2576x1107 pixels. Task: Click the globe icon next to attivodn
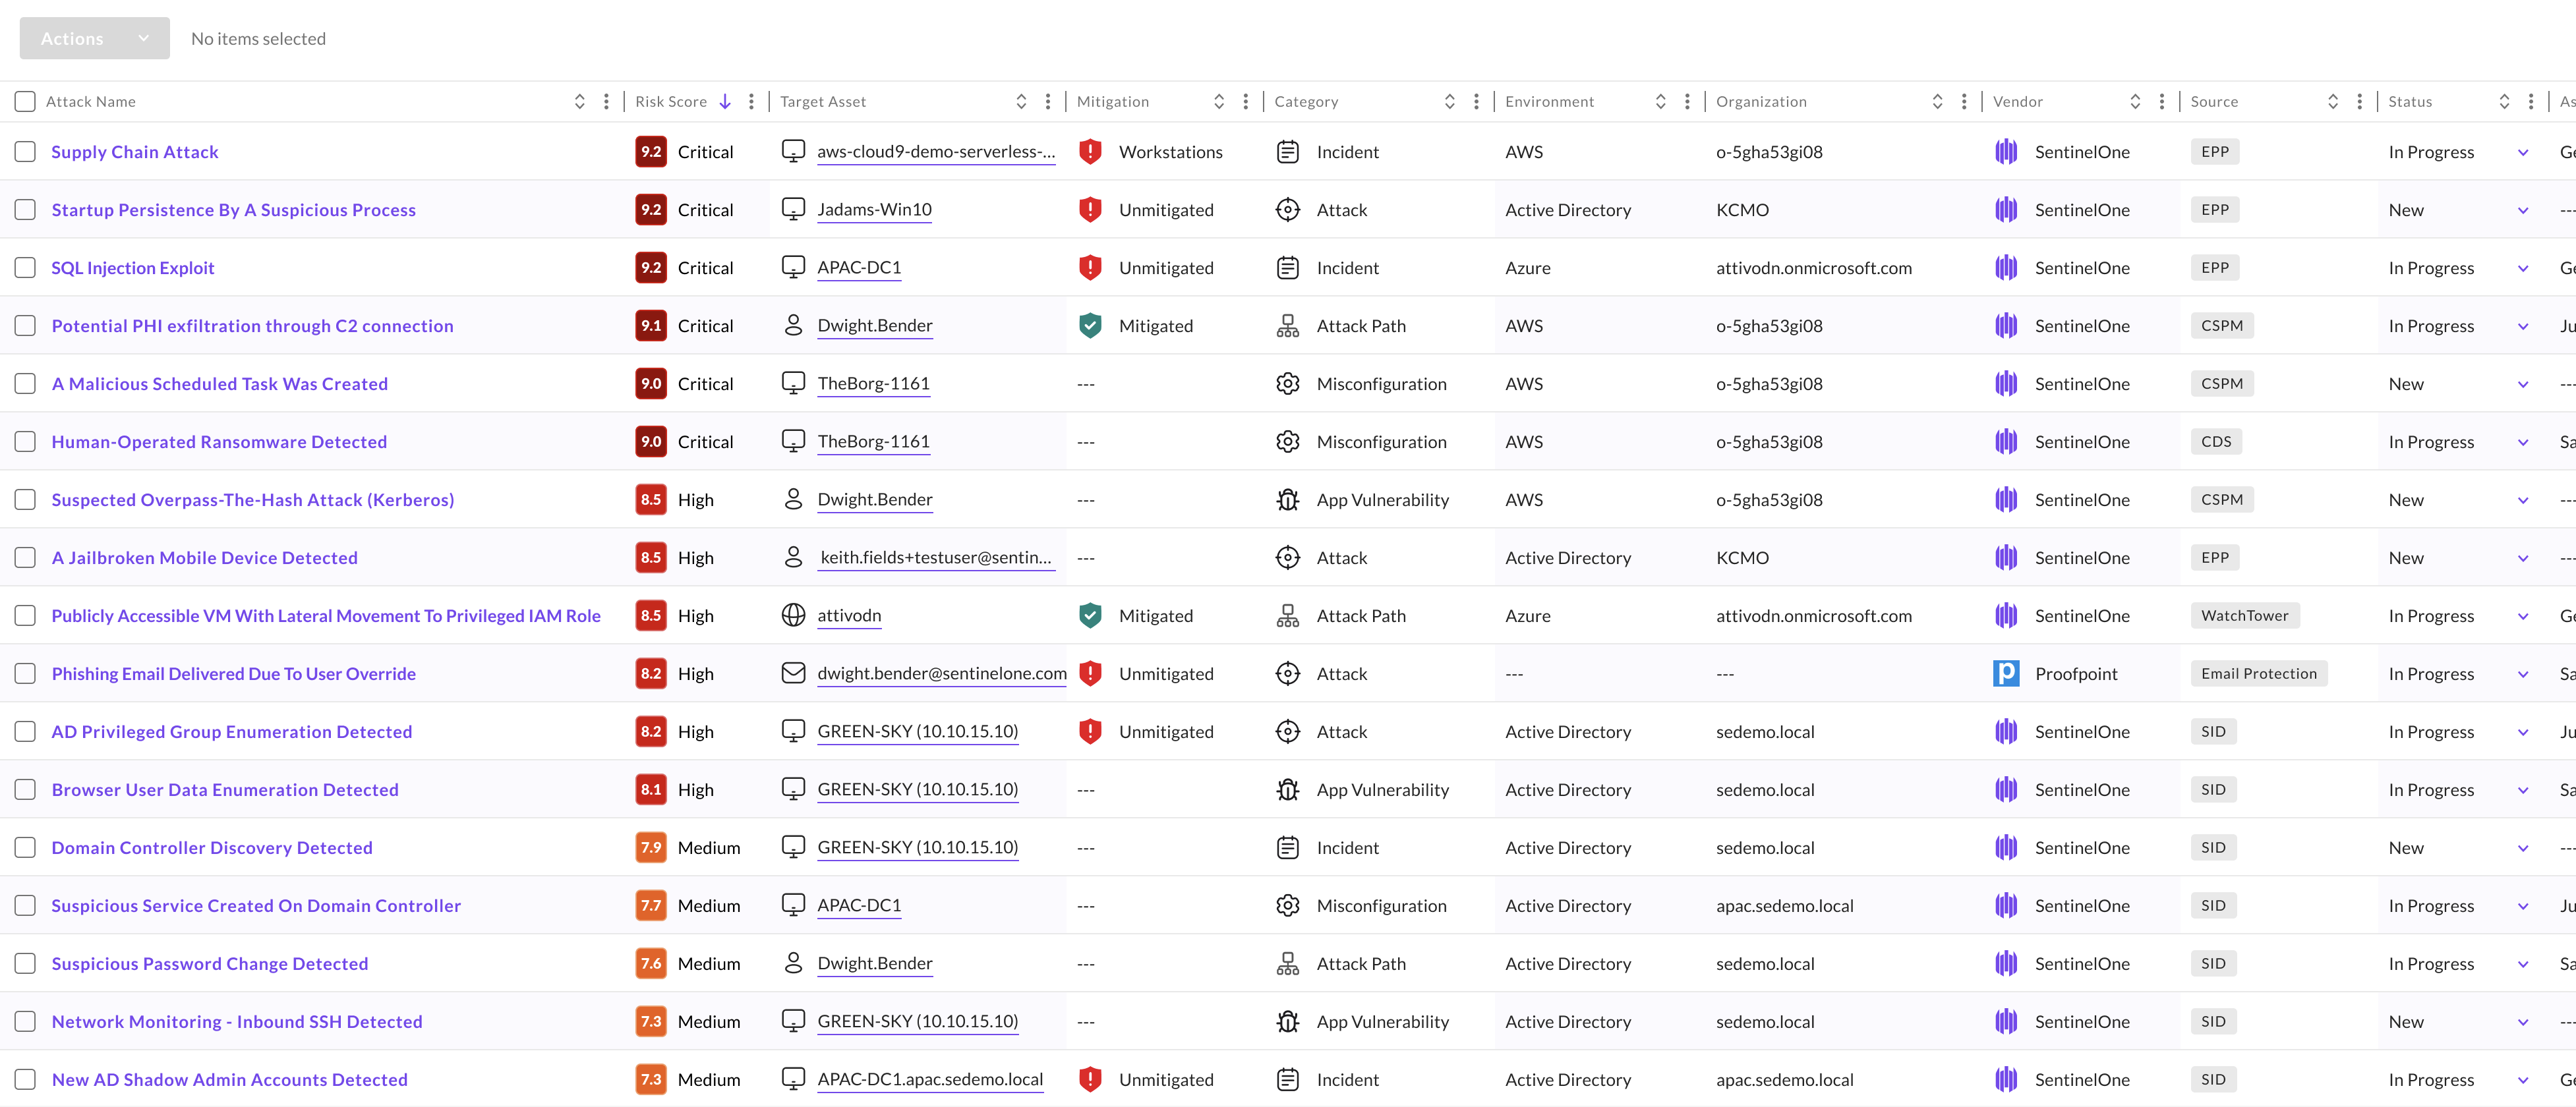click(793, 616)
